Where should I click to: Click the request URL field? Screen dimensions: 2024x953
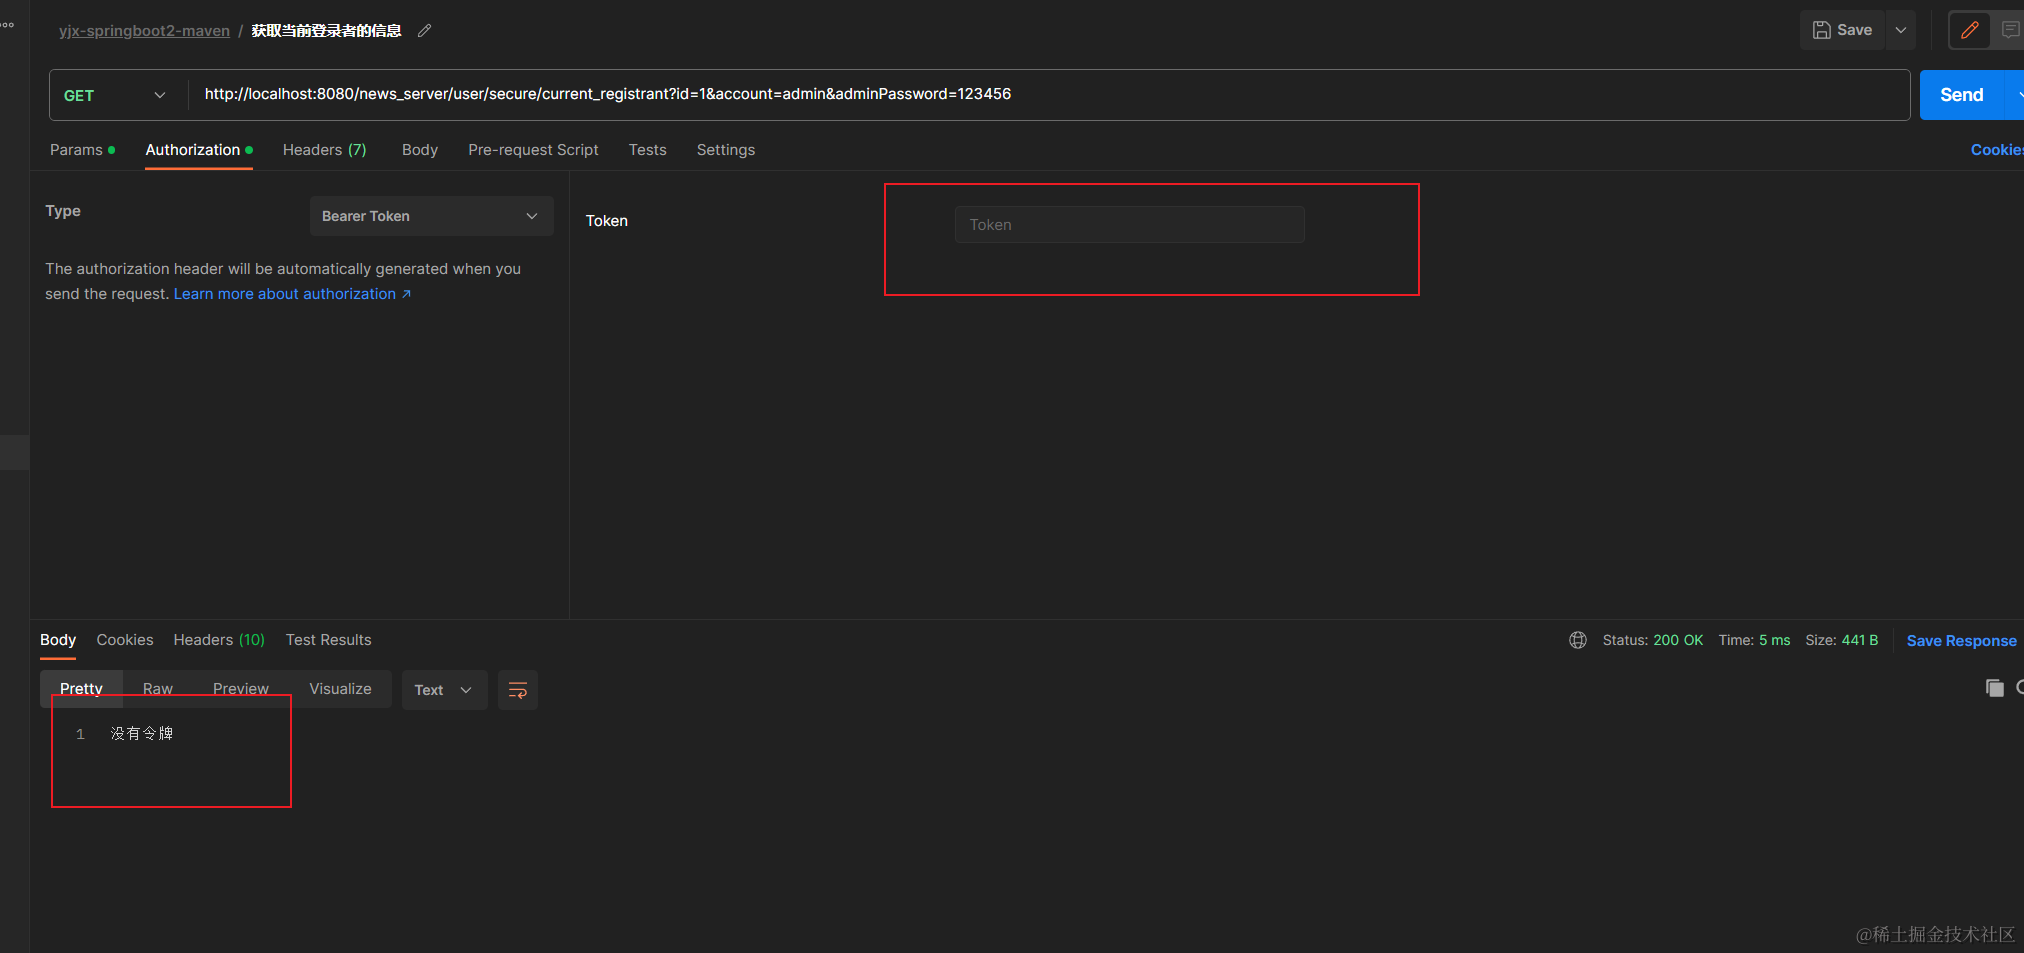[1050, 94]
